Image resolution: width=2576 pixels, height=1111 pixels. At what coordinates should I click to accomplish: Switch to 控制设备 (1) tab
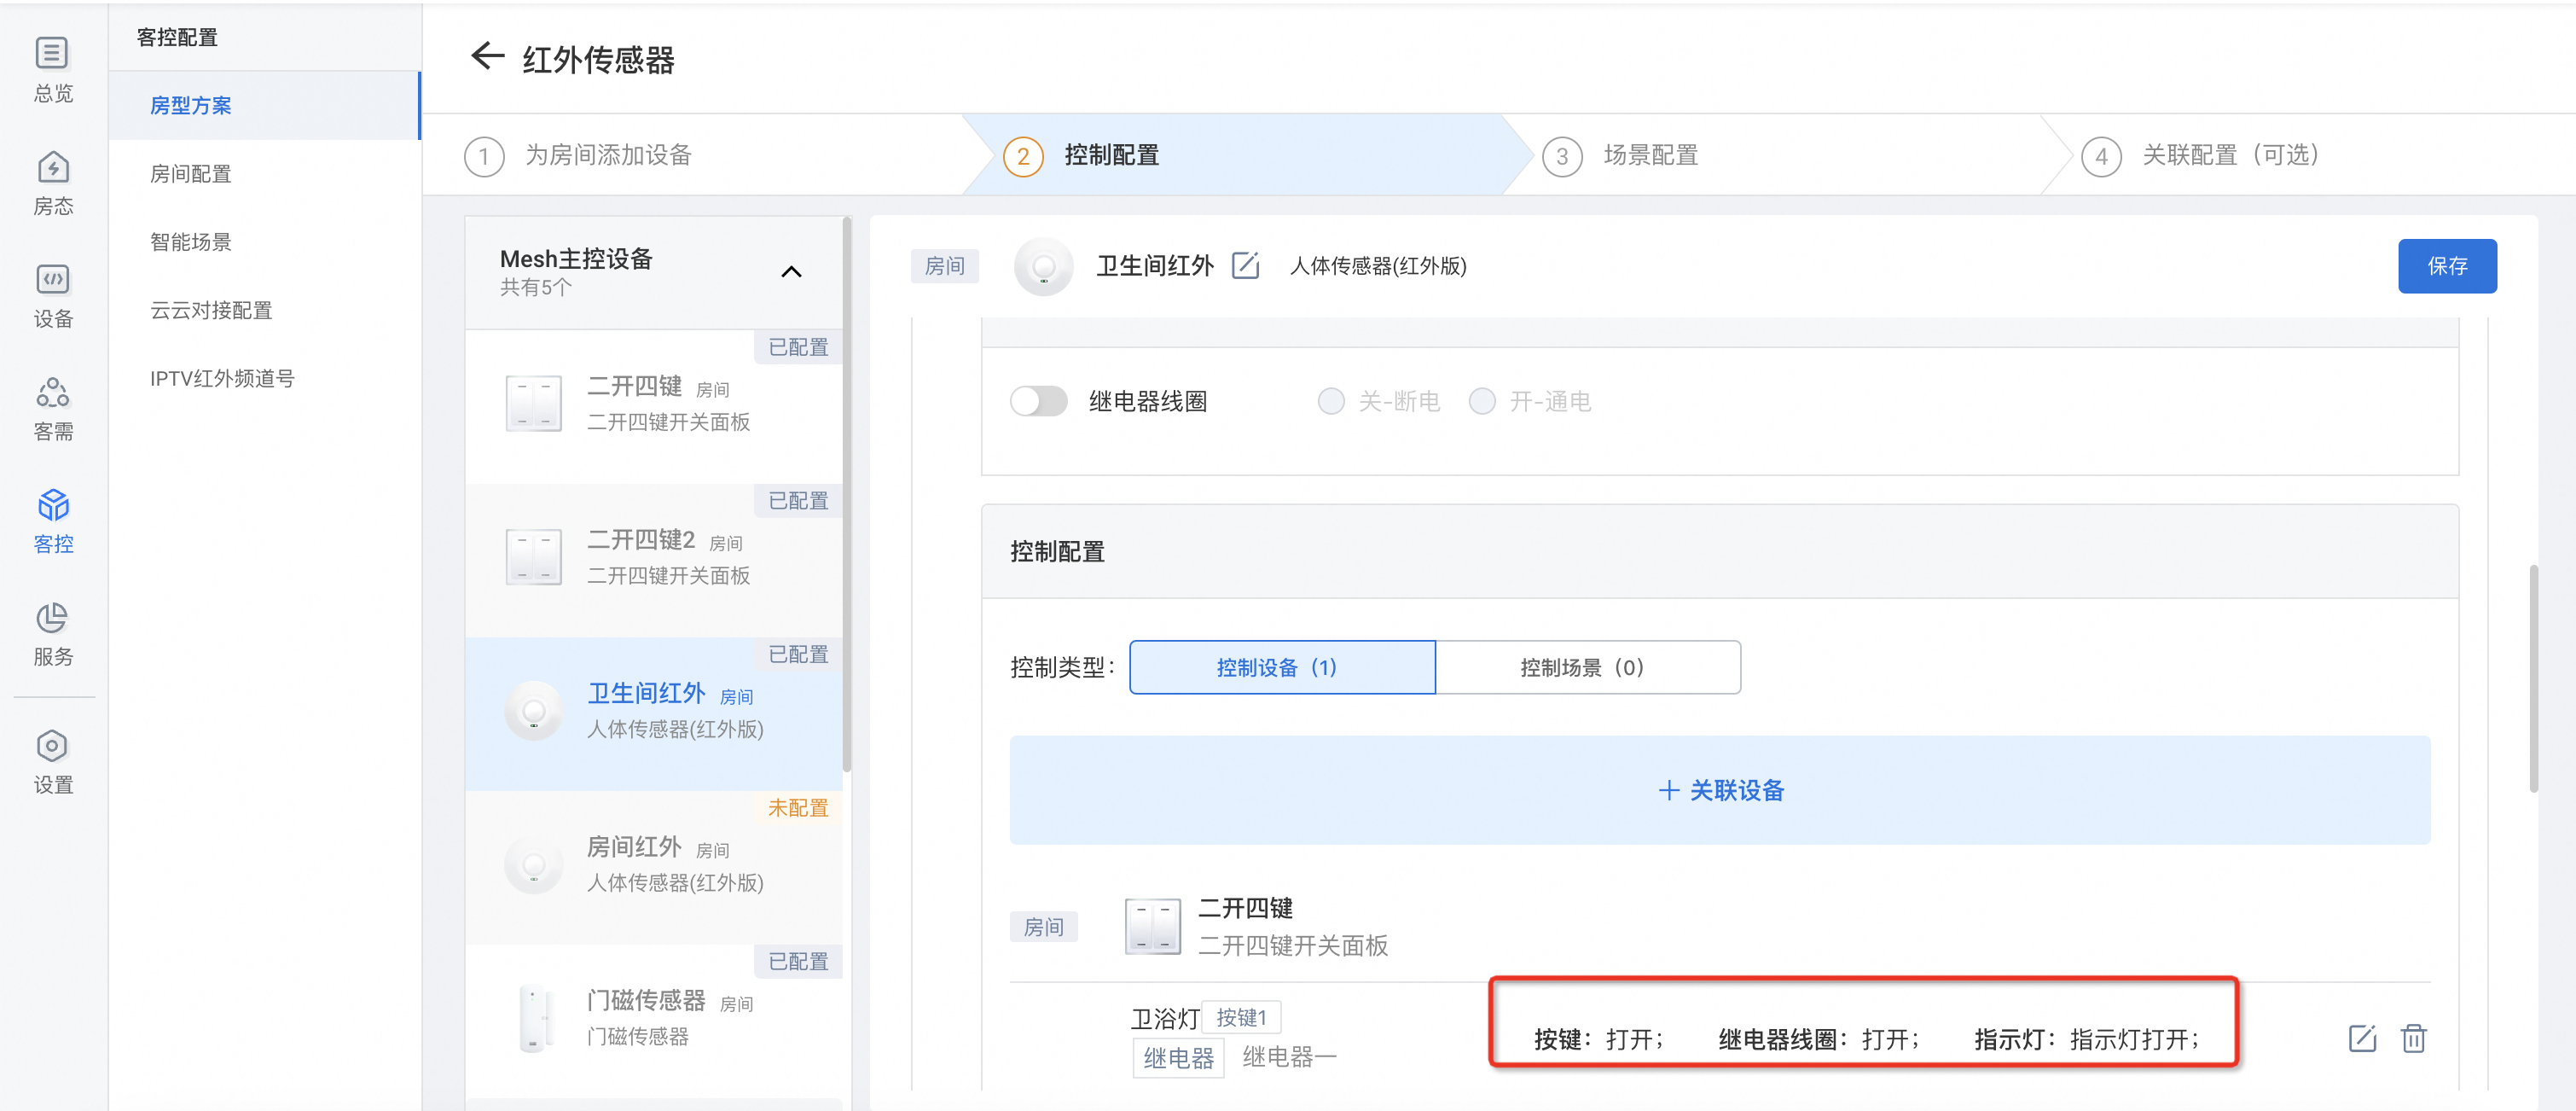1282,667
